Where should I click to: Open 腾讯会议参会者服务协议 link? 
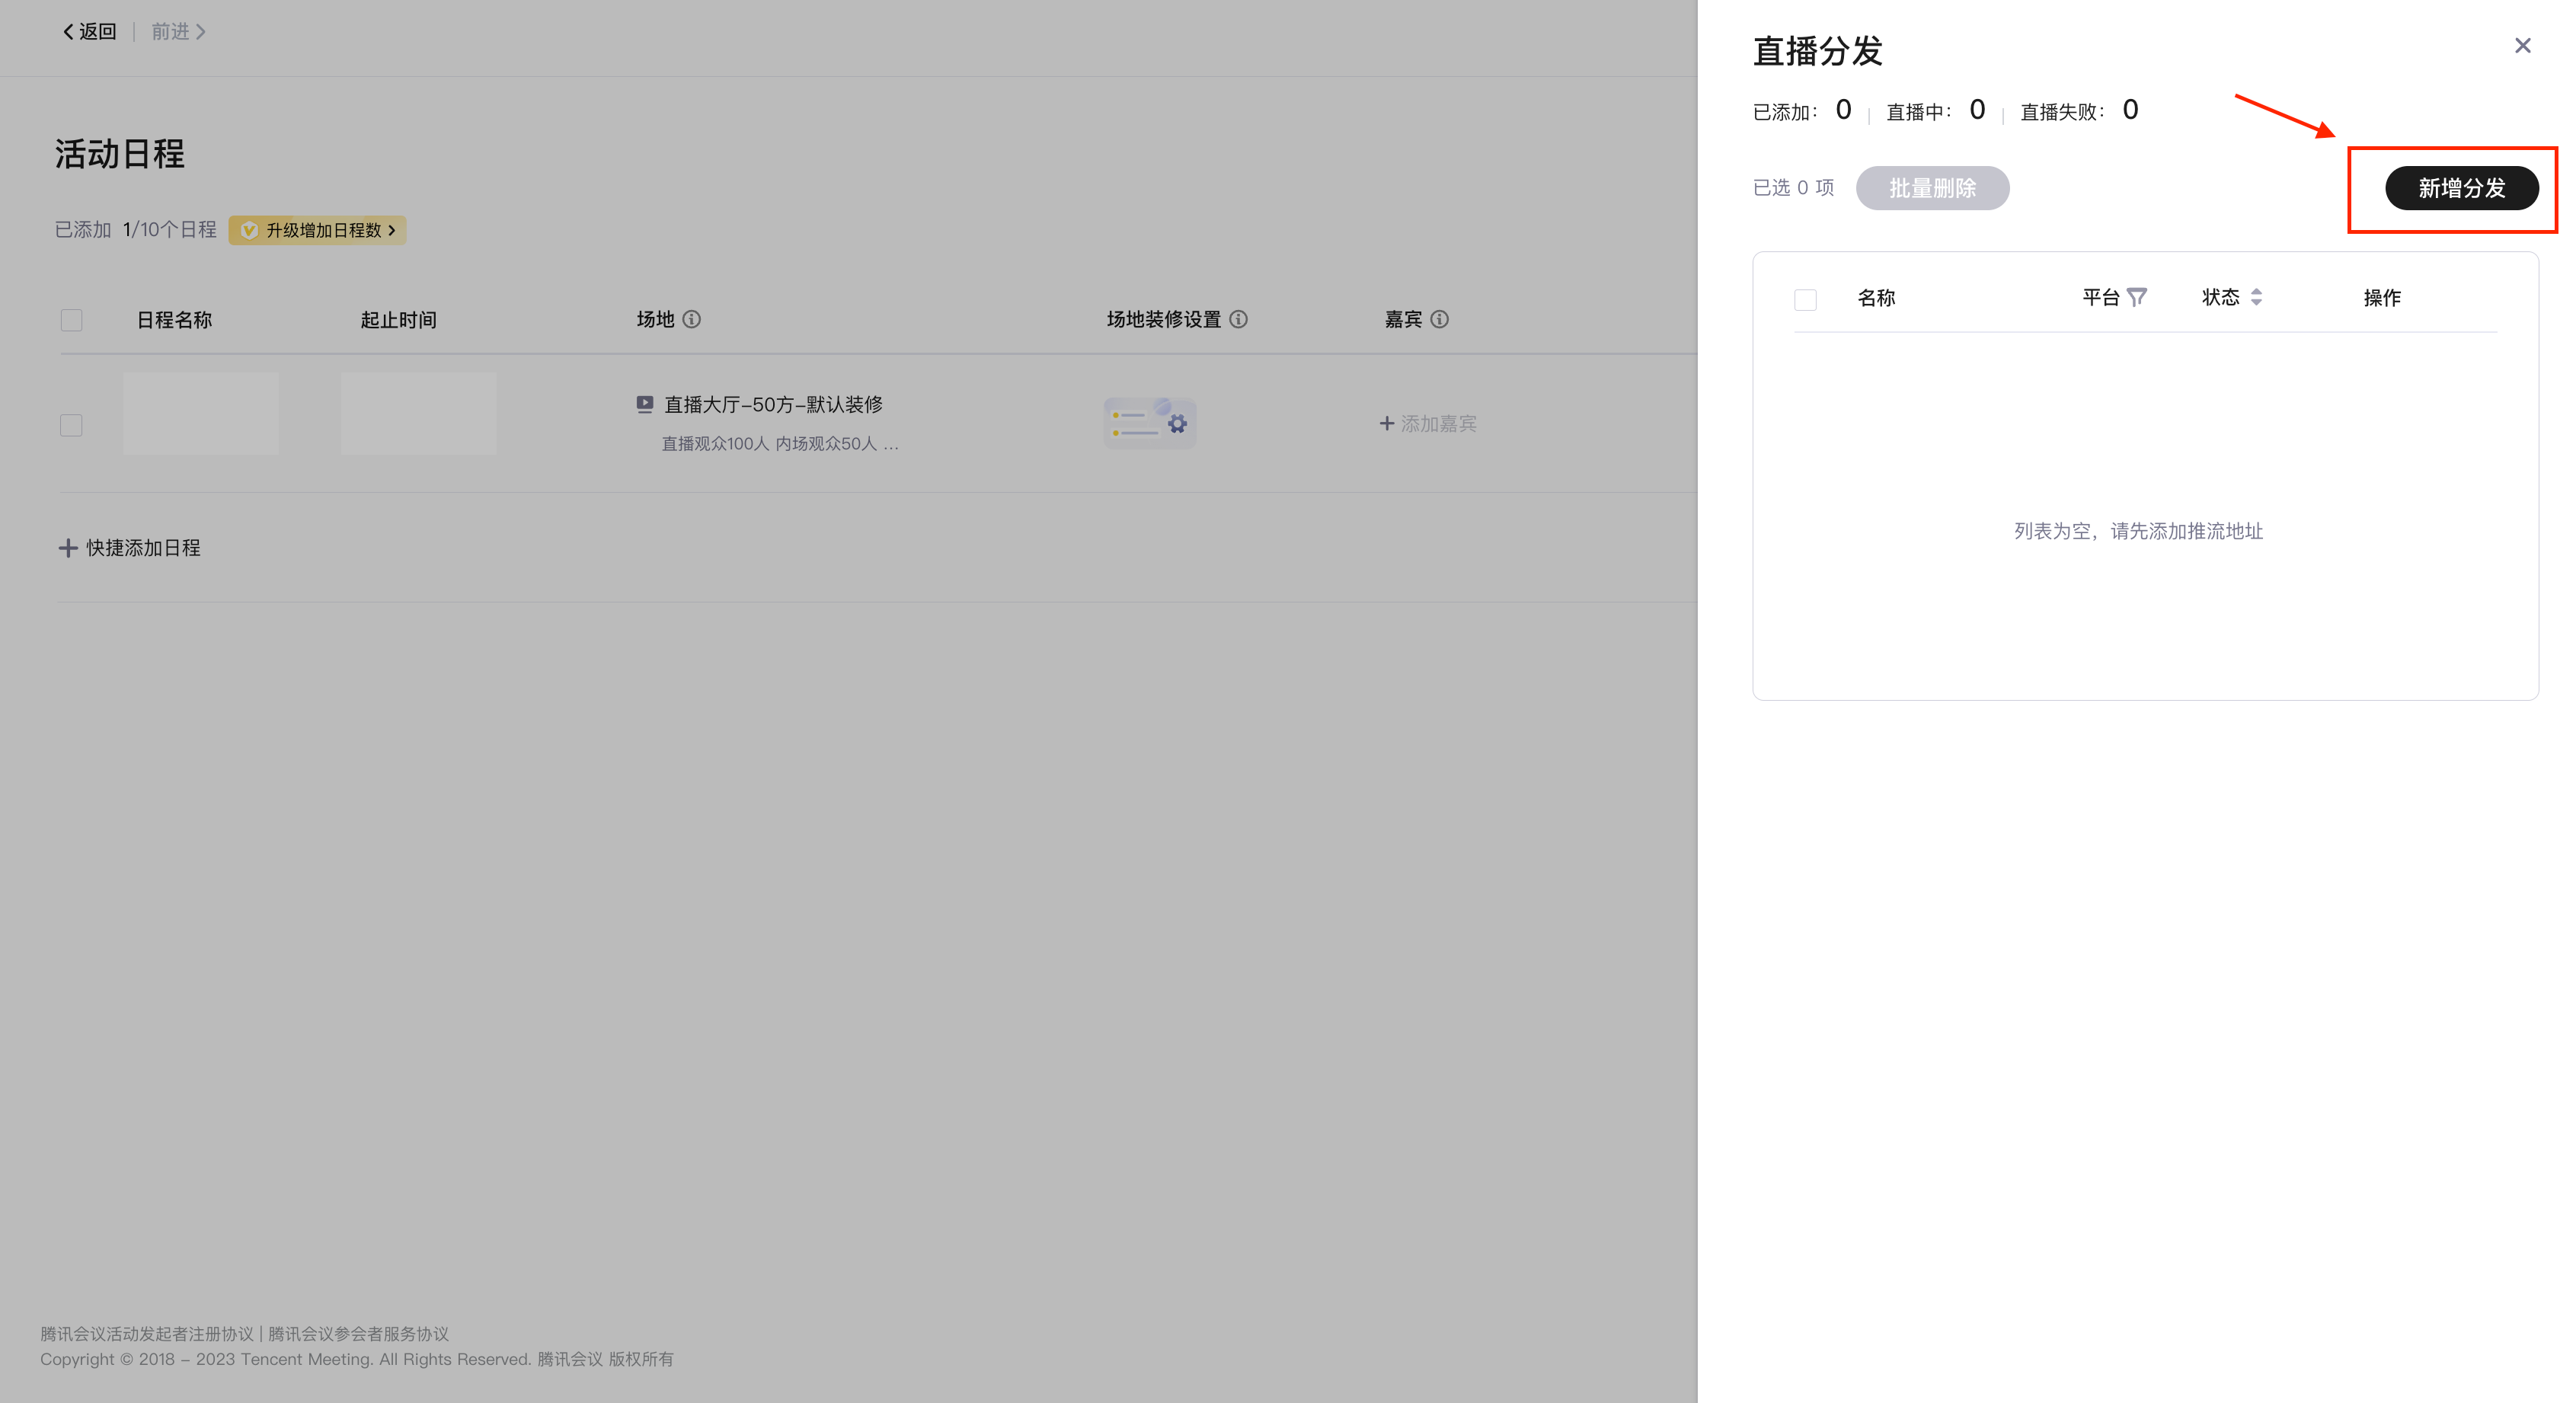(358, 1334)
